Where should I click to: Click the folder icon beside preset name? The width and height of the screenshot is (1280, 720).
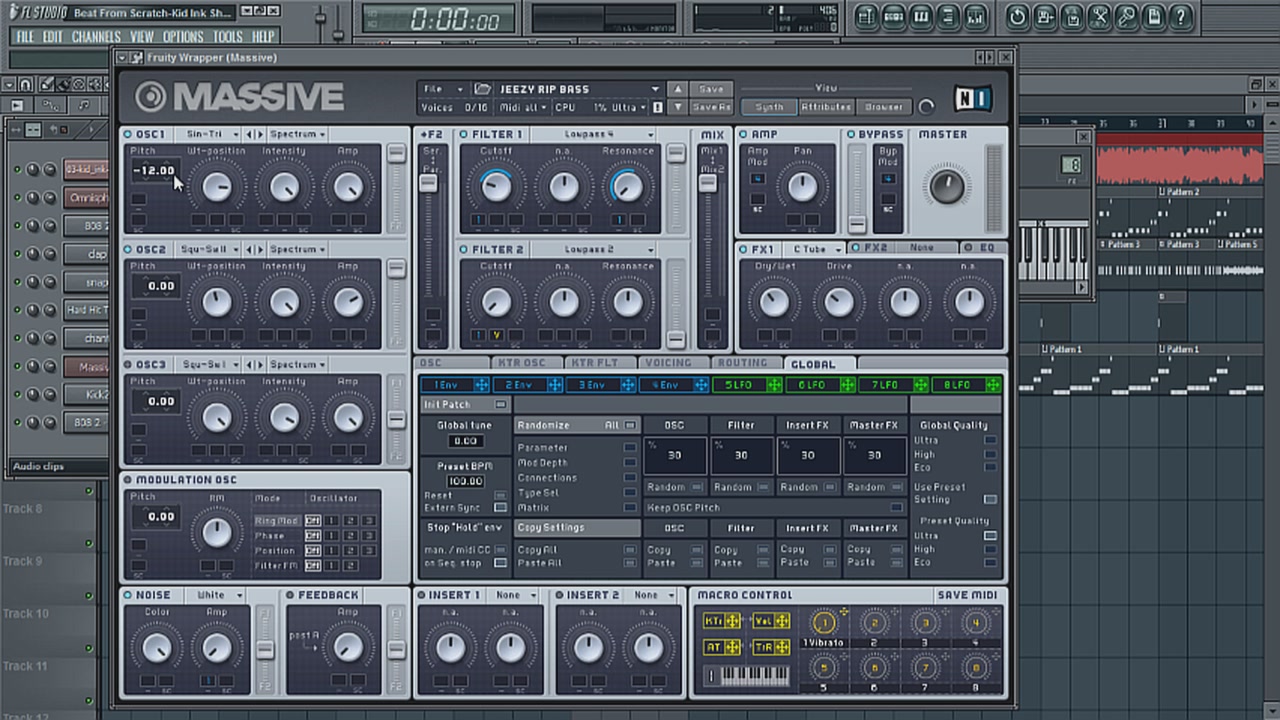point(484,89)
